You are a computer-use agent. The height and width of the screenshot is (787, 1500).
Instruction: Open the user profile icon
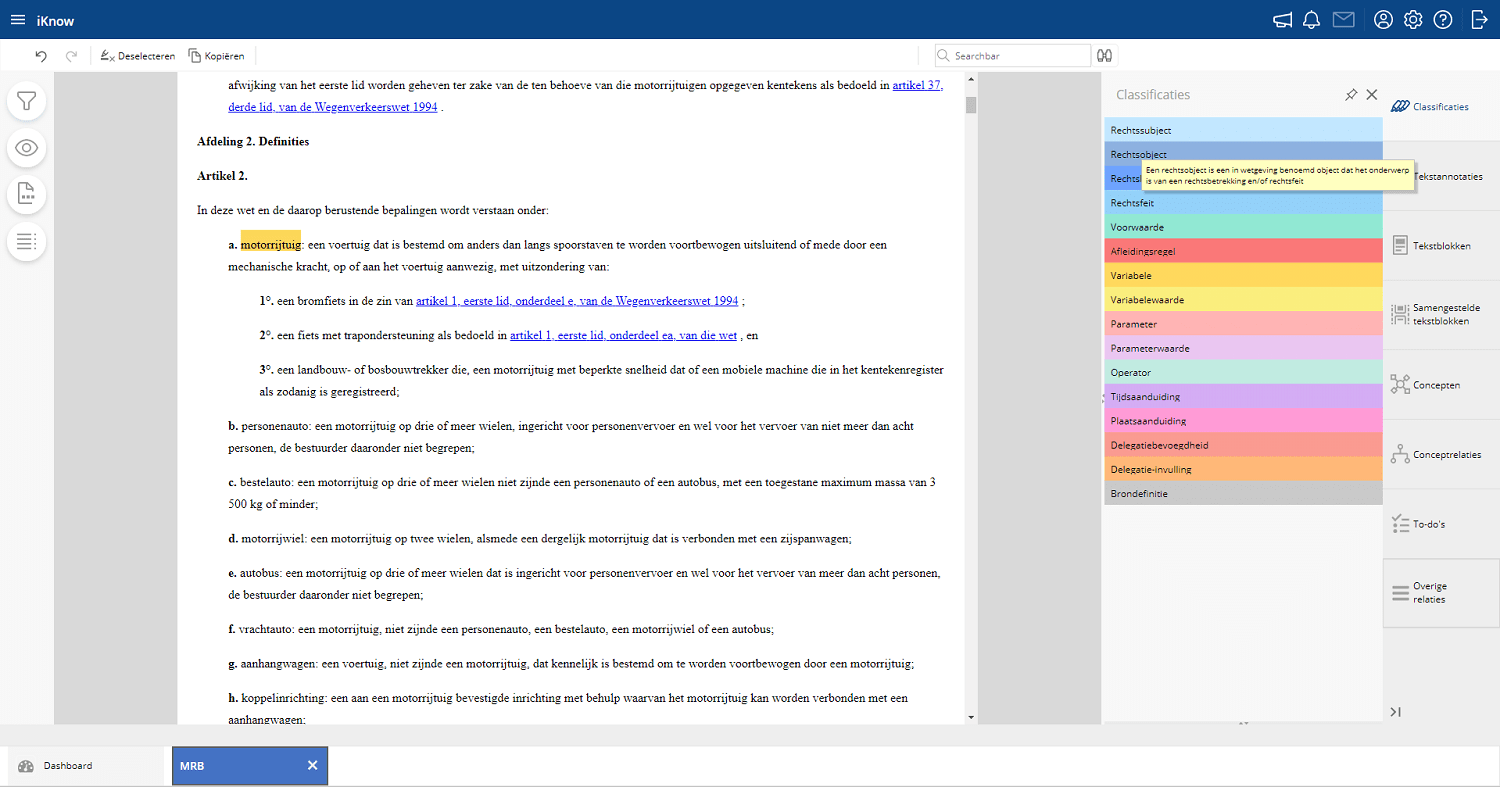coord(1383,20)
